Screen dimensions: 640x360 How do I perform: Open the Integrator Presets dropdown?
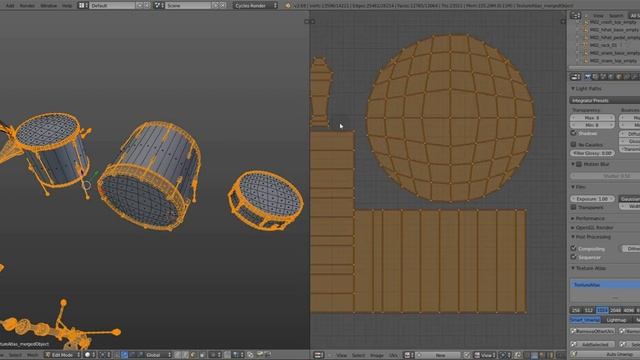[x=604, y=100]
